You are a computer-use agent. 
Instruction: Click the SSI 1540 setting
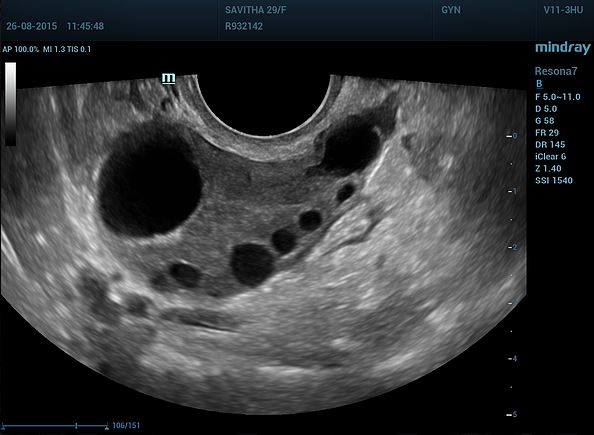[554, 180]
